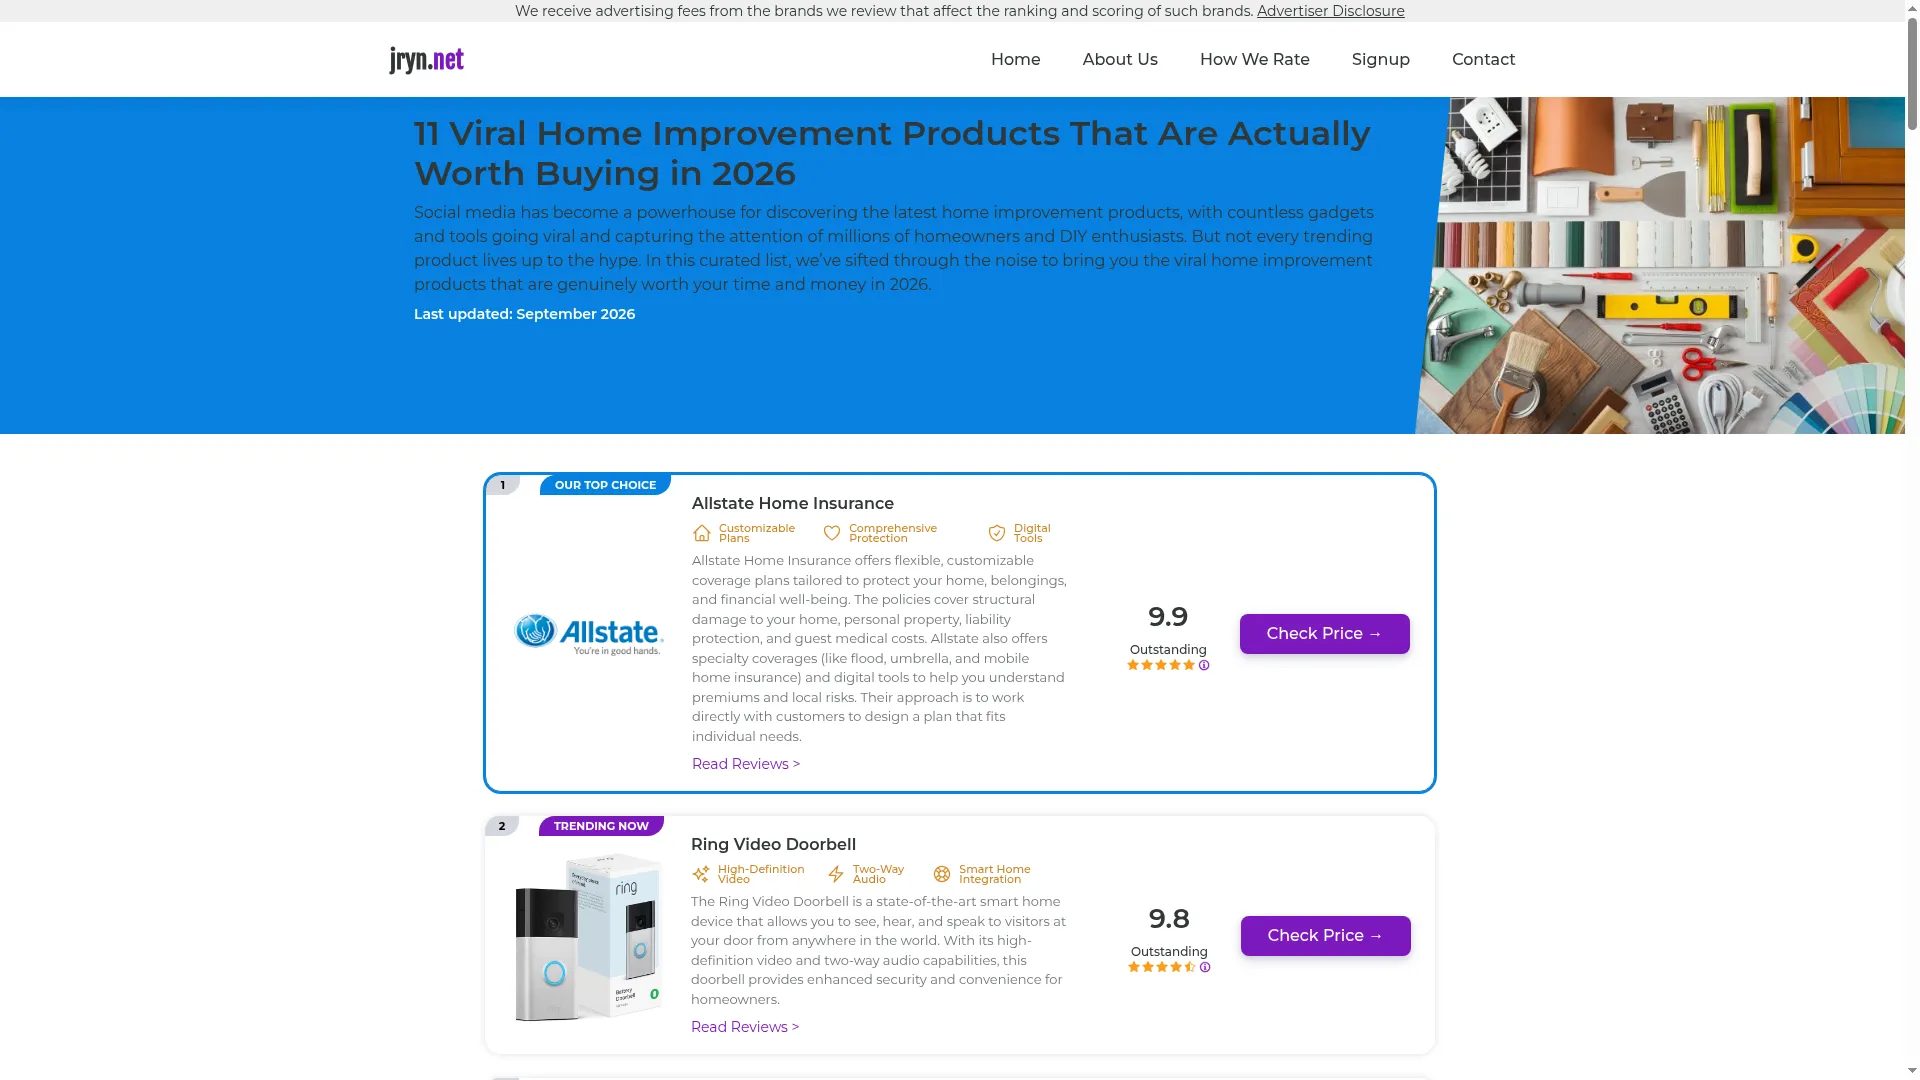Click the sparkle icon beside High-Definition Video
Screen dimensions: 1920x1080
point(701,874)
